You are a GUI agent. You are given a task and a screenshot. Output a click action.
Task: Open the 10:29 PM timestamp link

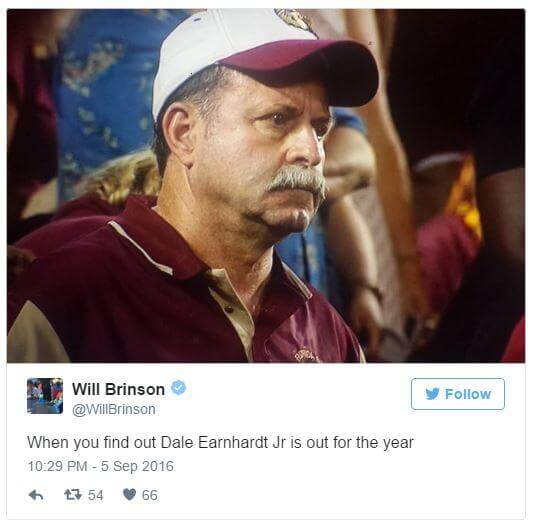pos(57,466)
